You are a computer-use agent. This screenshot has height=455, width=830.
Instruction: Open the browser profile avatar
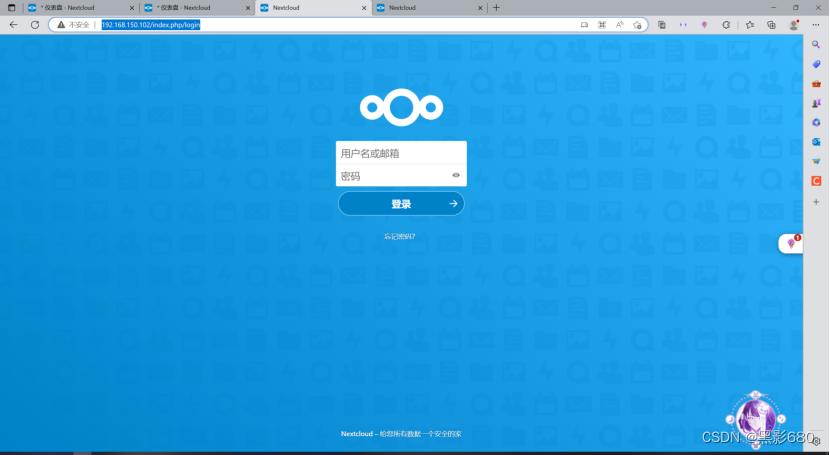(x=793, y=25)
